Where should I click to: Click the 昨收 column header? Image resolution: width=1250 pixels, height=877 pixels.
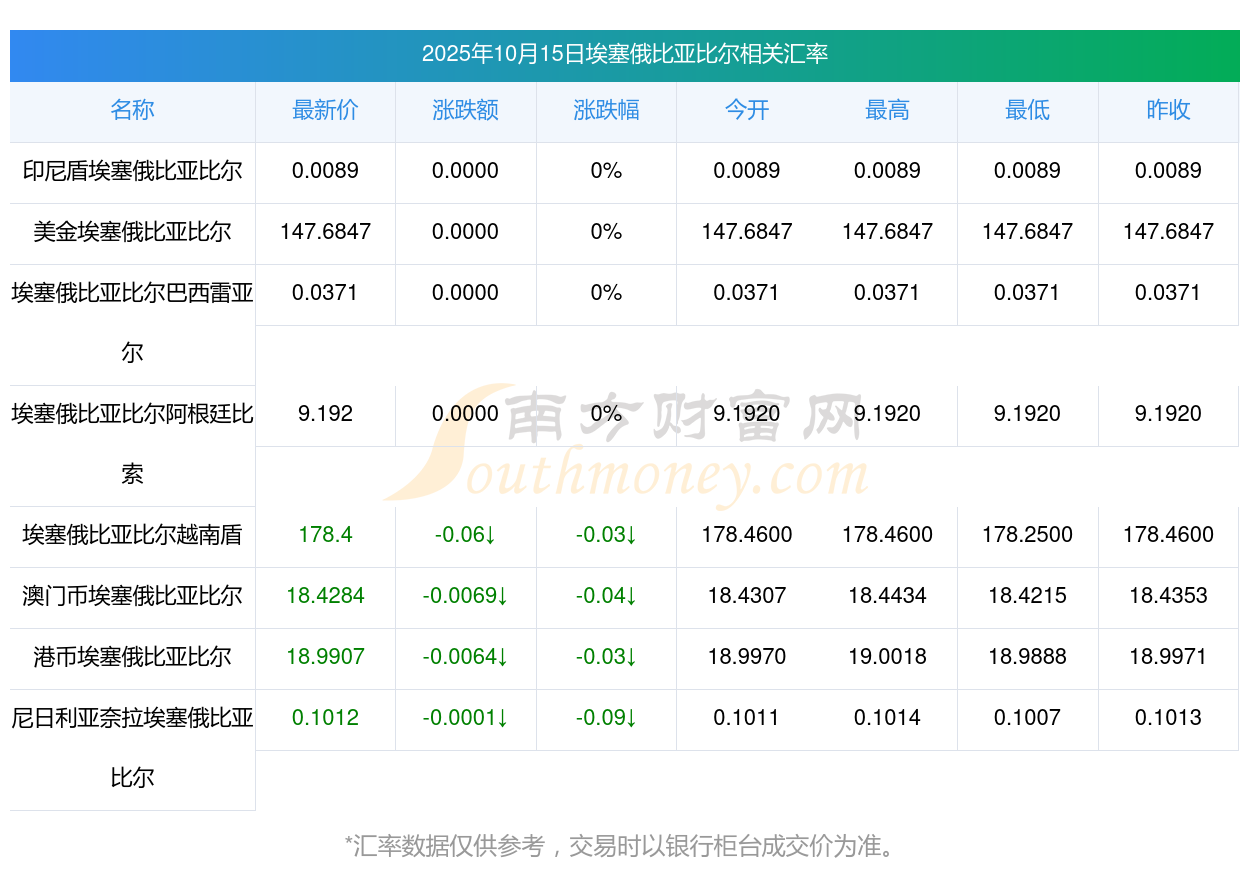coord(1168,111)
